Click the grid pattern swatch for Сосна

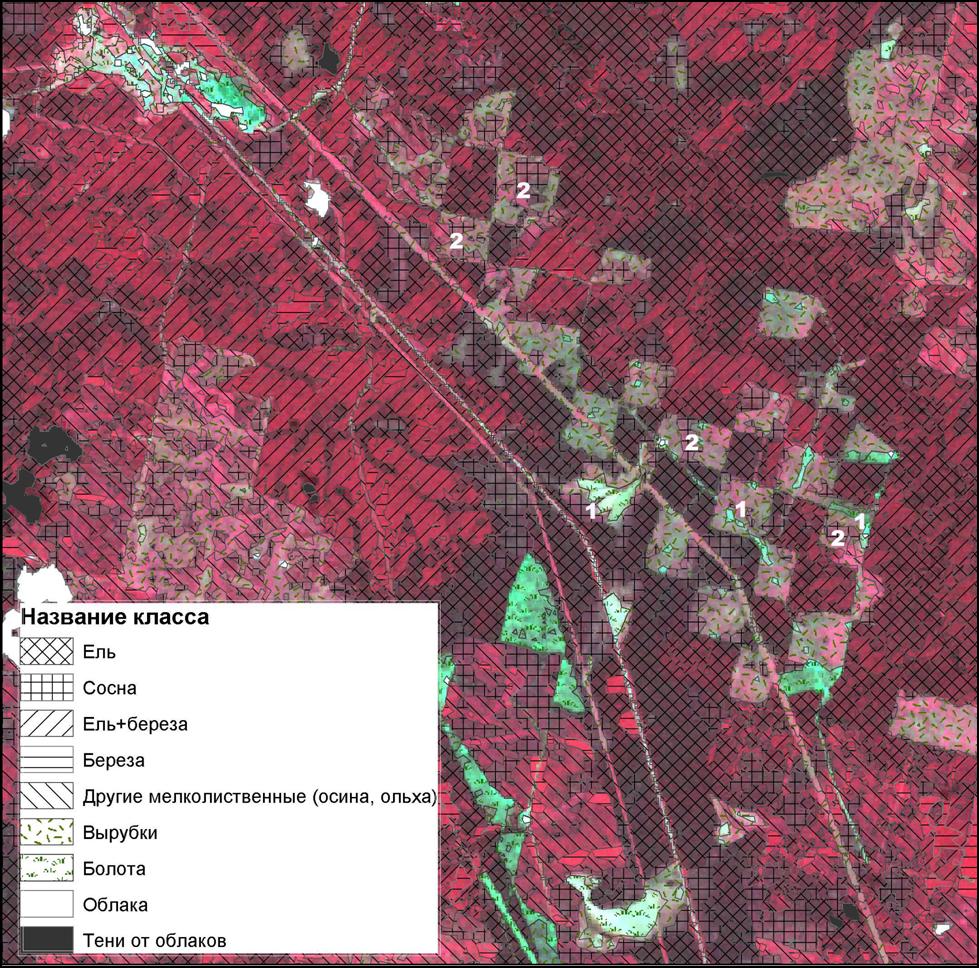47,688
